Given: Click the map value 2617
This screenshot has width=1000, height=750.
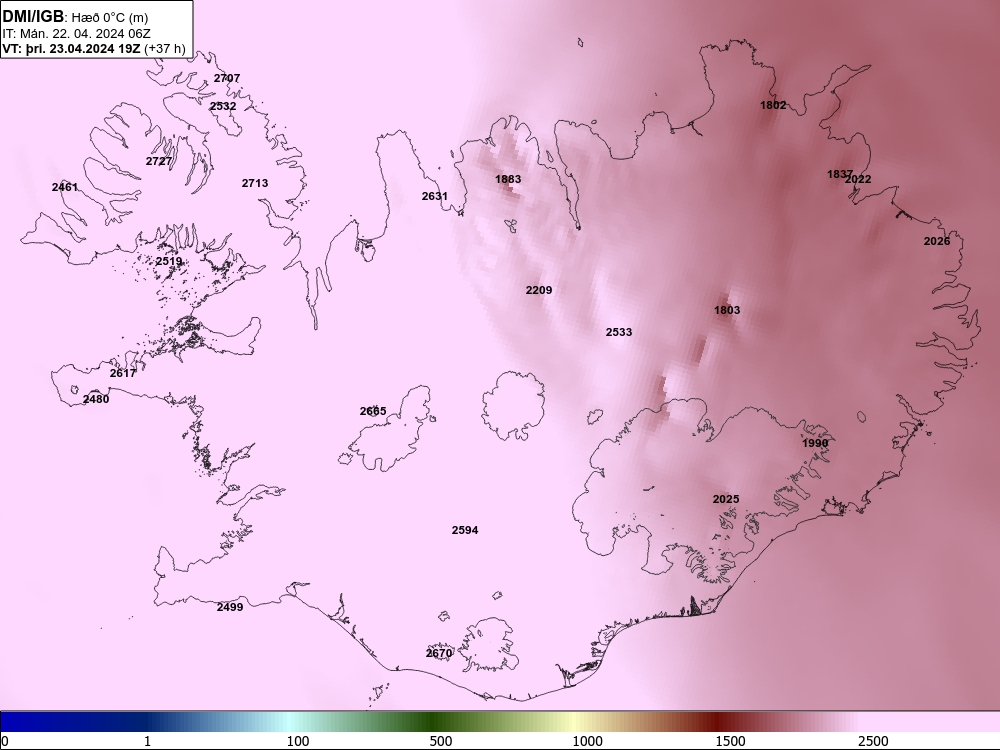Looking at the screenshot, I should tap(122, 374).
